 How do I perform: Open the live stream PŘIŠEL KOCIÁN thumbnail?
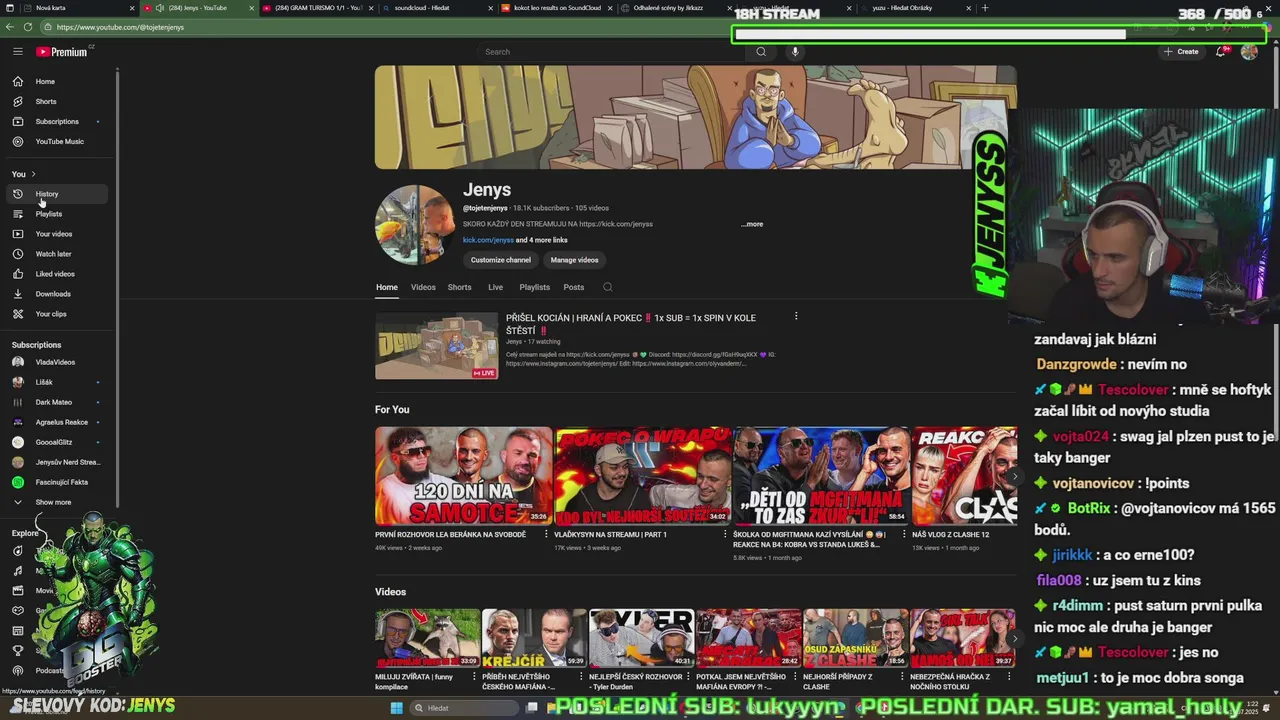click(436, 346)
